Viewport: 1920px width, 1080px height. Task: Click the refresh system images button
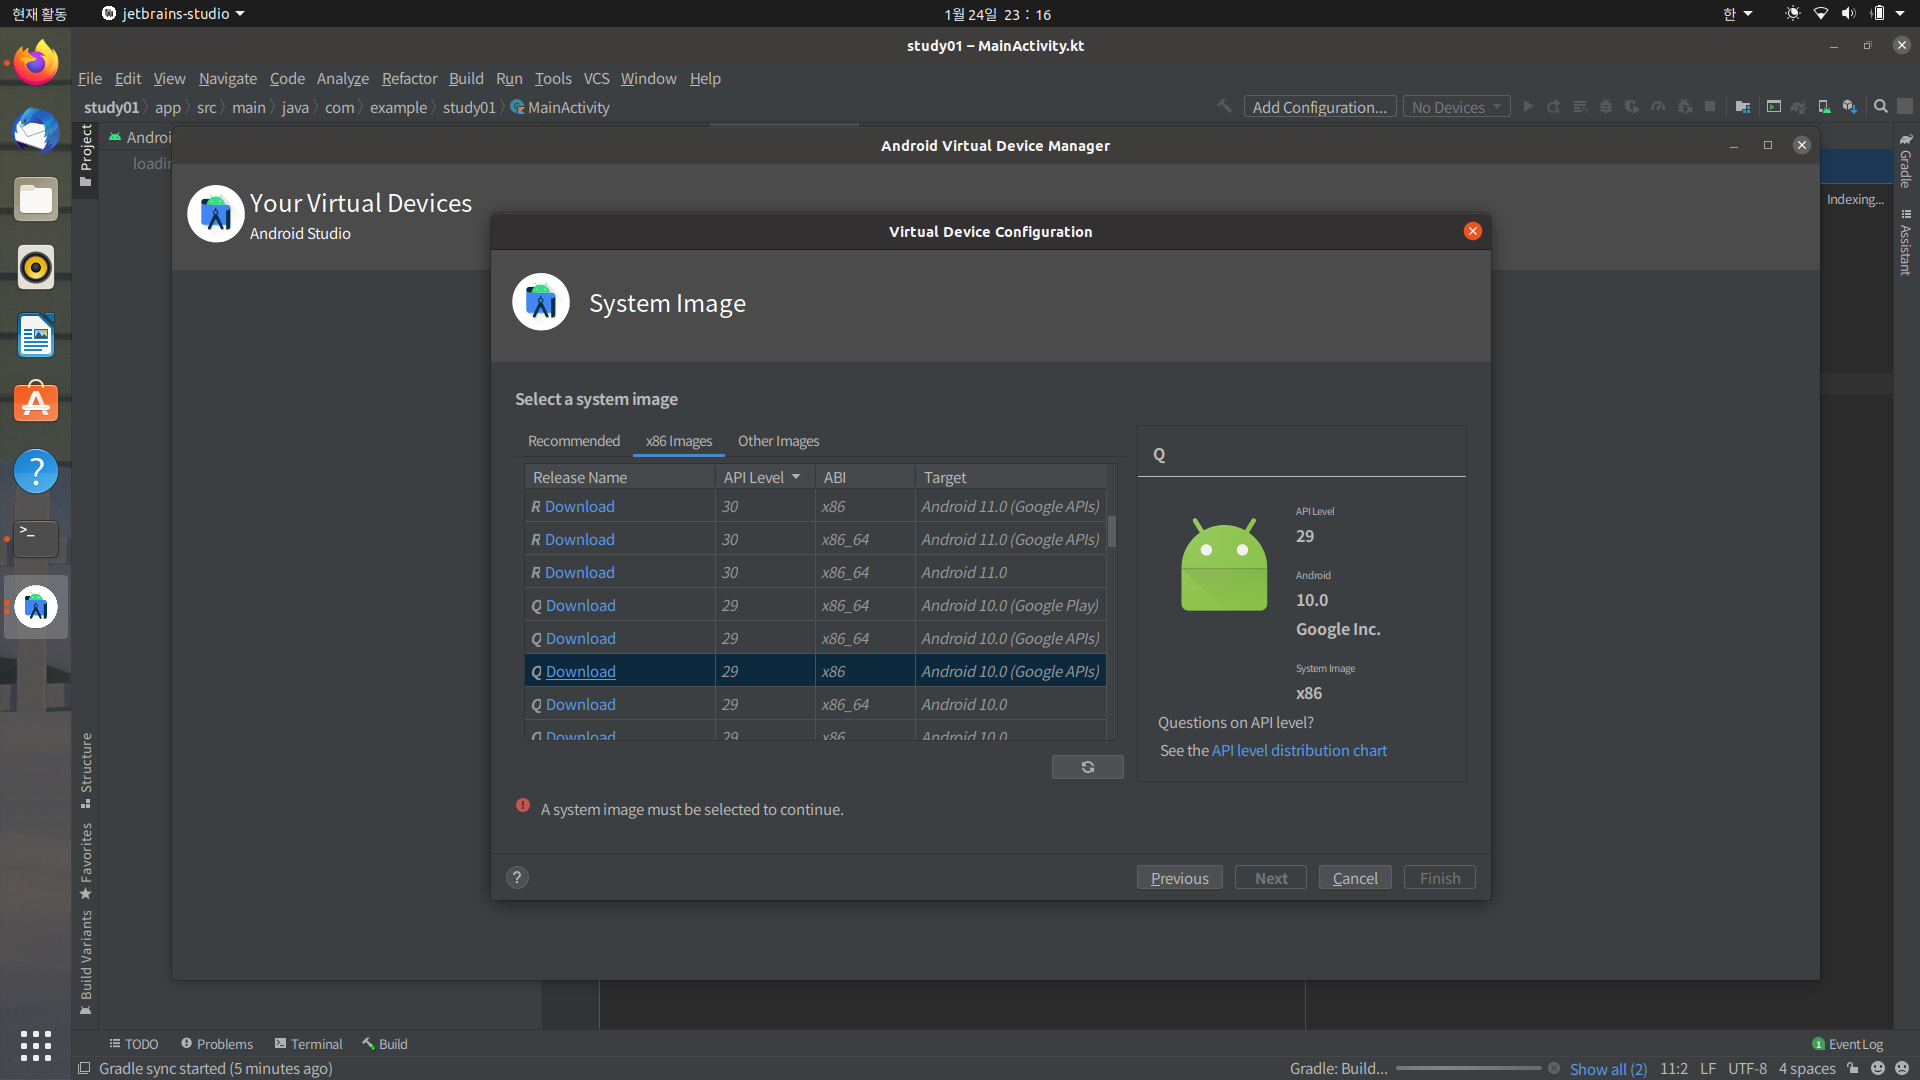(x=1087, y=767)
